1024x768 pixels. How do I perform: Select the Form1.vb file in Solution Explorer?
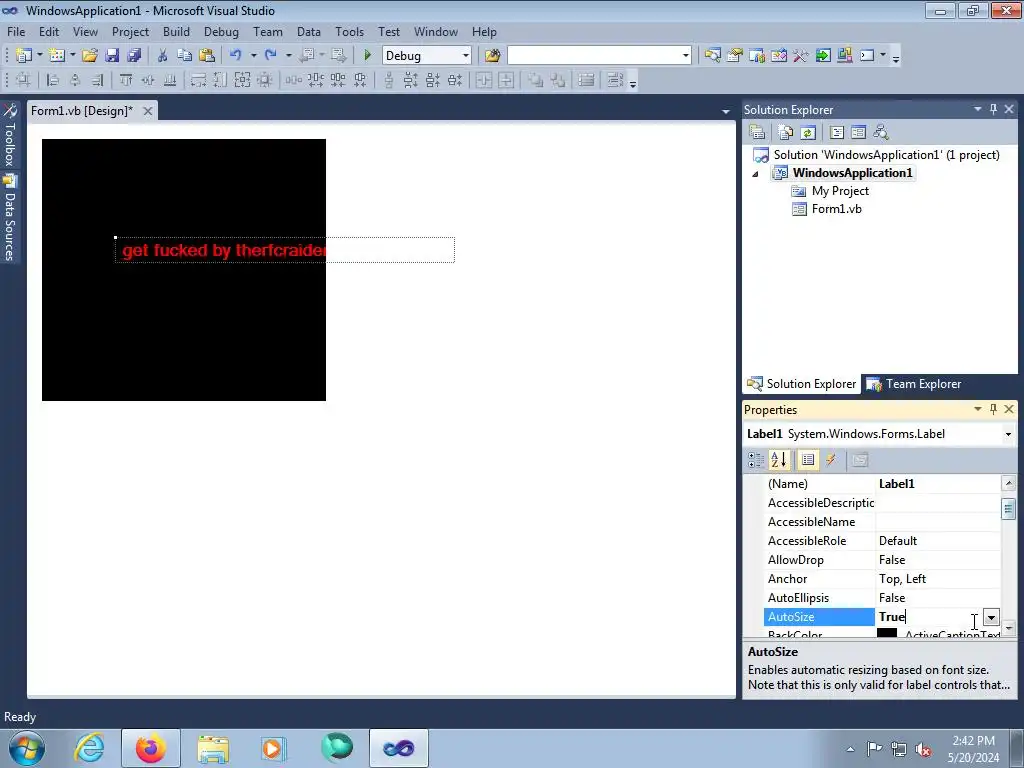[x=836, y=209]
